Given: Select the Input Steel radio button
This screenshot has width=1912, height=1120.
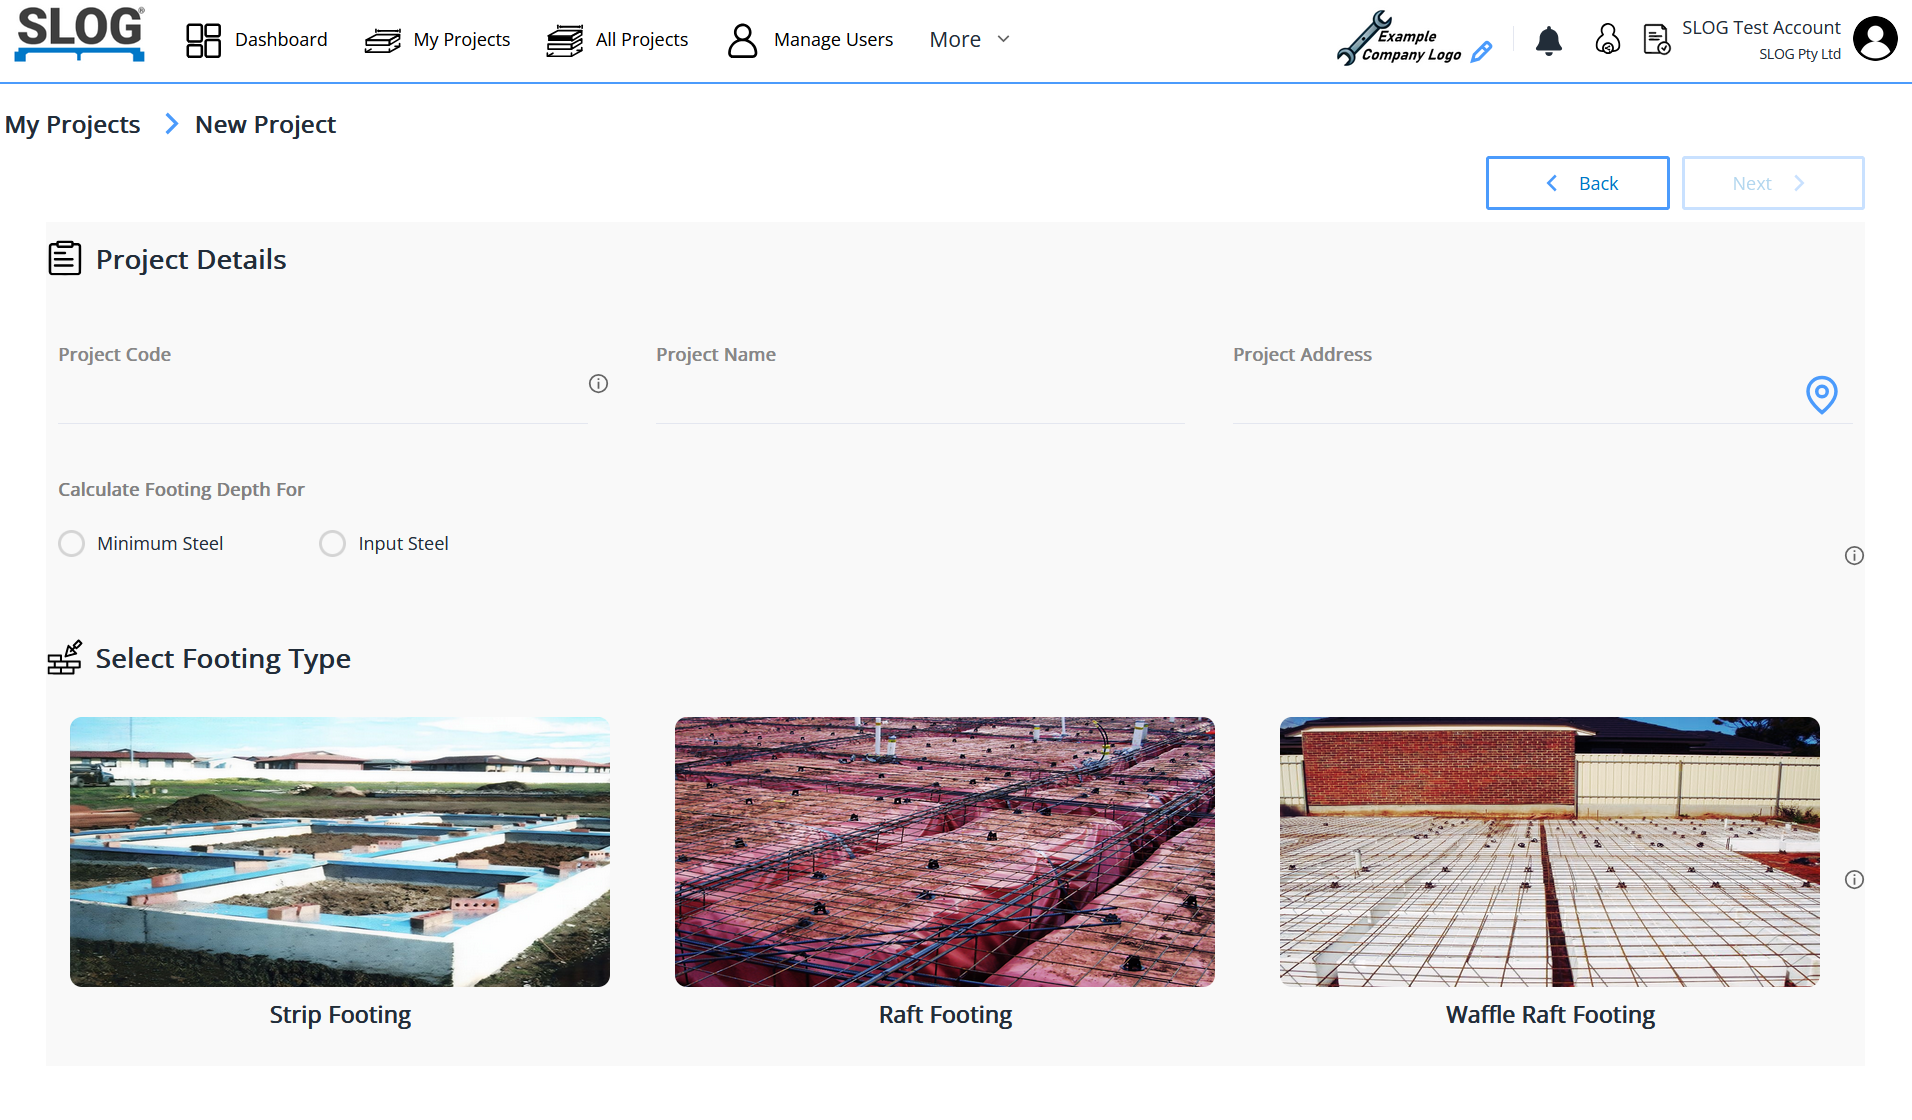Looking at the screenshot, I should click(332, 543).
